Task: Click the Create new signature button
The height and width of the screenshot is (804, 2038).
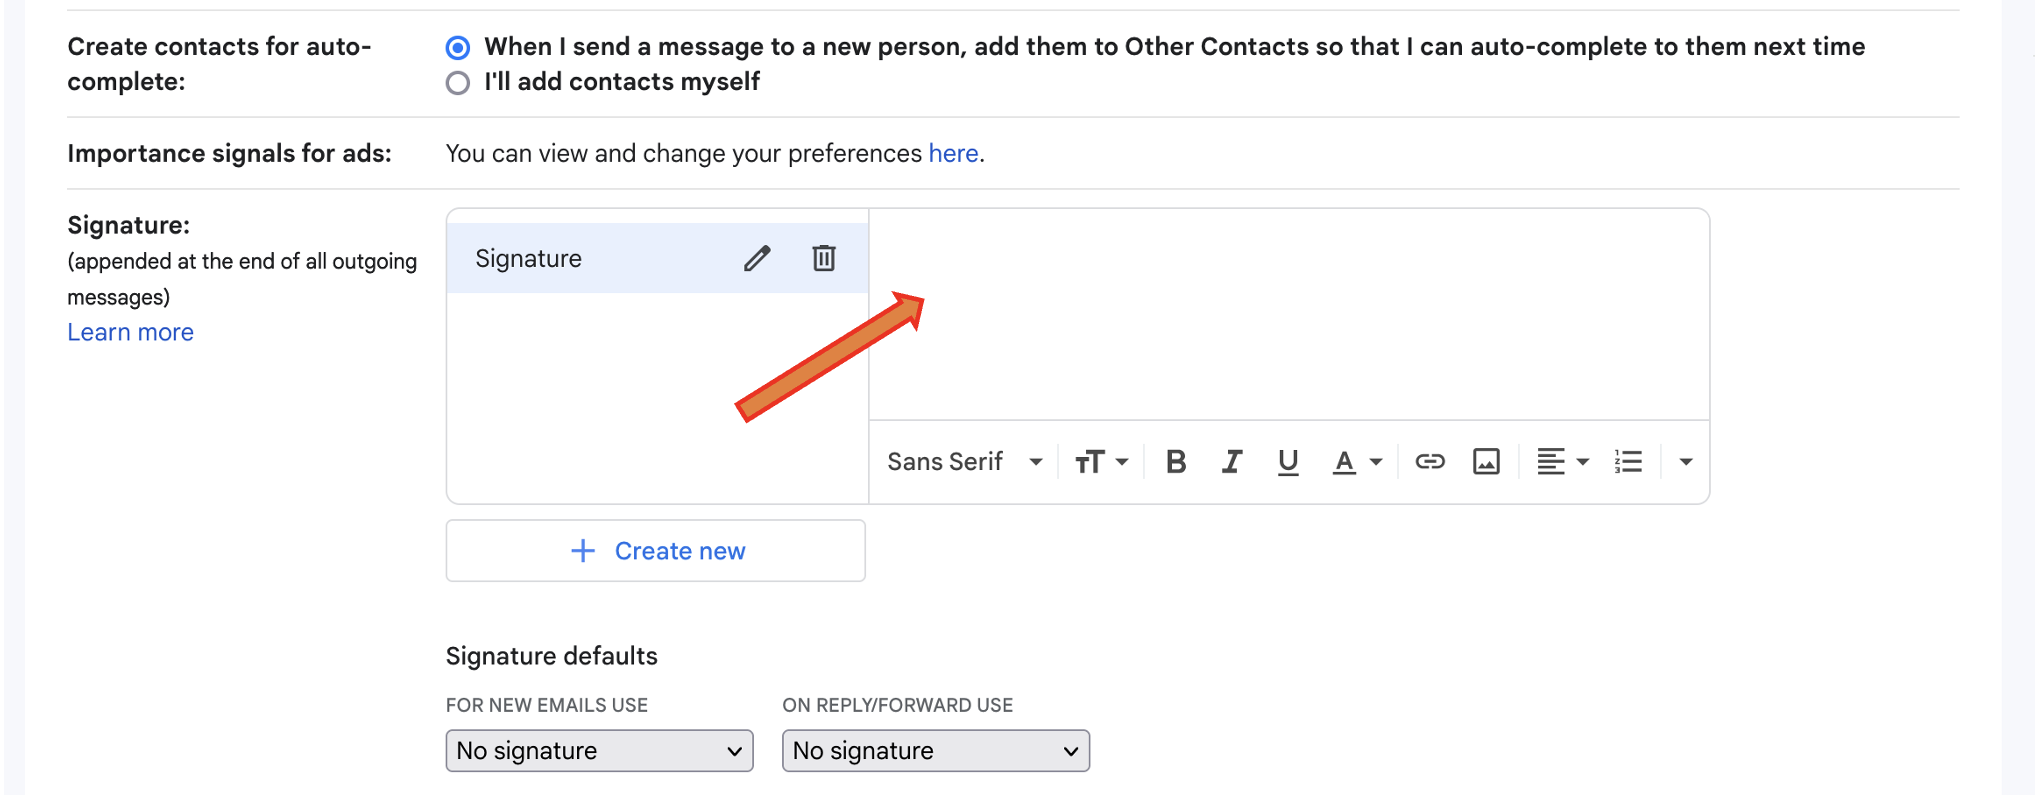Action: [x=656, y=551]
